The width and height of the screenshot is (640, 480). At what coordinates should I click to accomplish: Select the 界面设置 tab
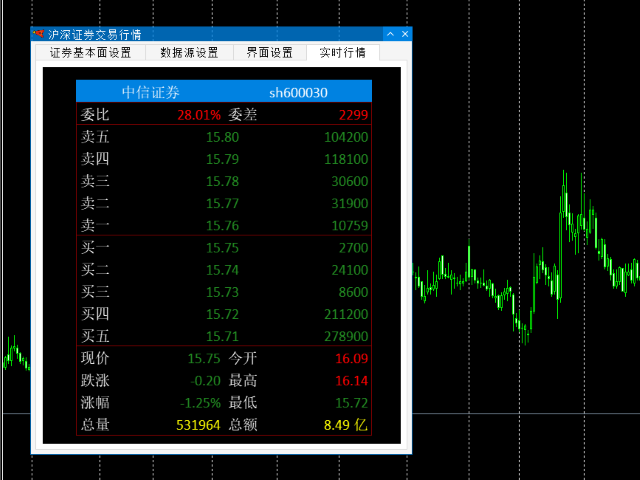click(269, 53)
